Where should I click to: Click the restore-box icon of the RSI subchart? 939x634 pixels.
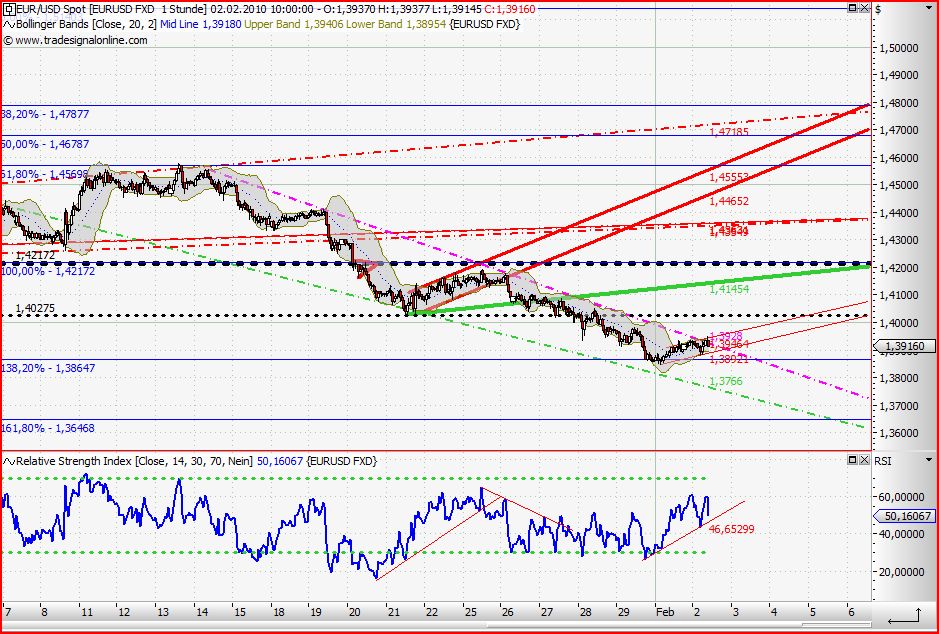(853, 461)
